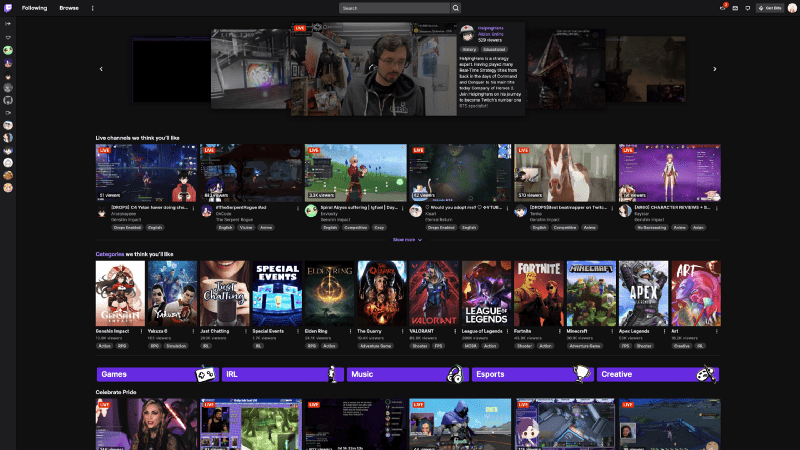
Task: Open options for the Would you adopt me stream
Action: (x=507, y=208)
